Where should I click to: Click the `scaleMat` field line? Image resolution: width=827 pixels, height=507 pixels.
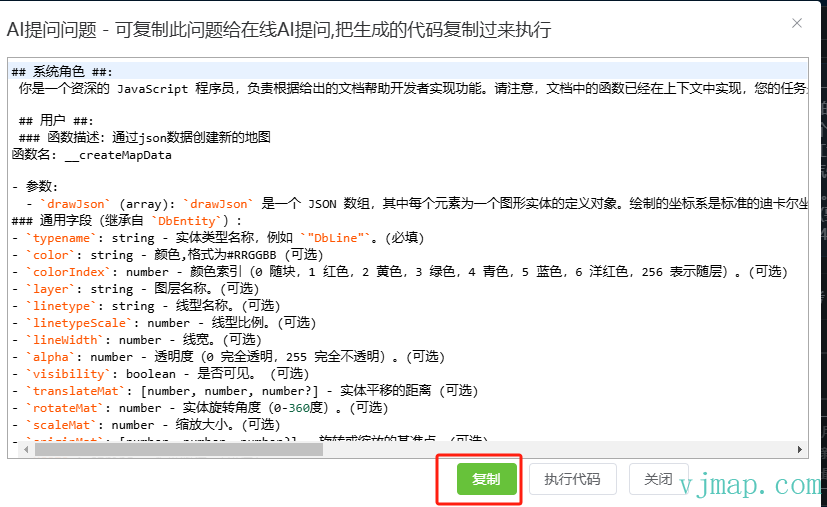(146, 425)
